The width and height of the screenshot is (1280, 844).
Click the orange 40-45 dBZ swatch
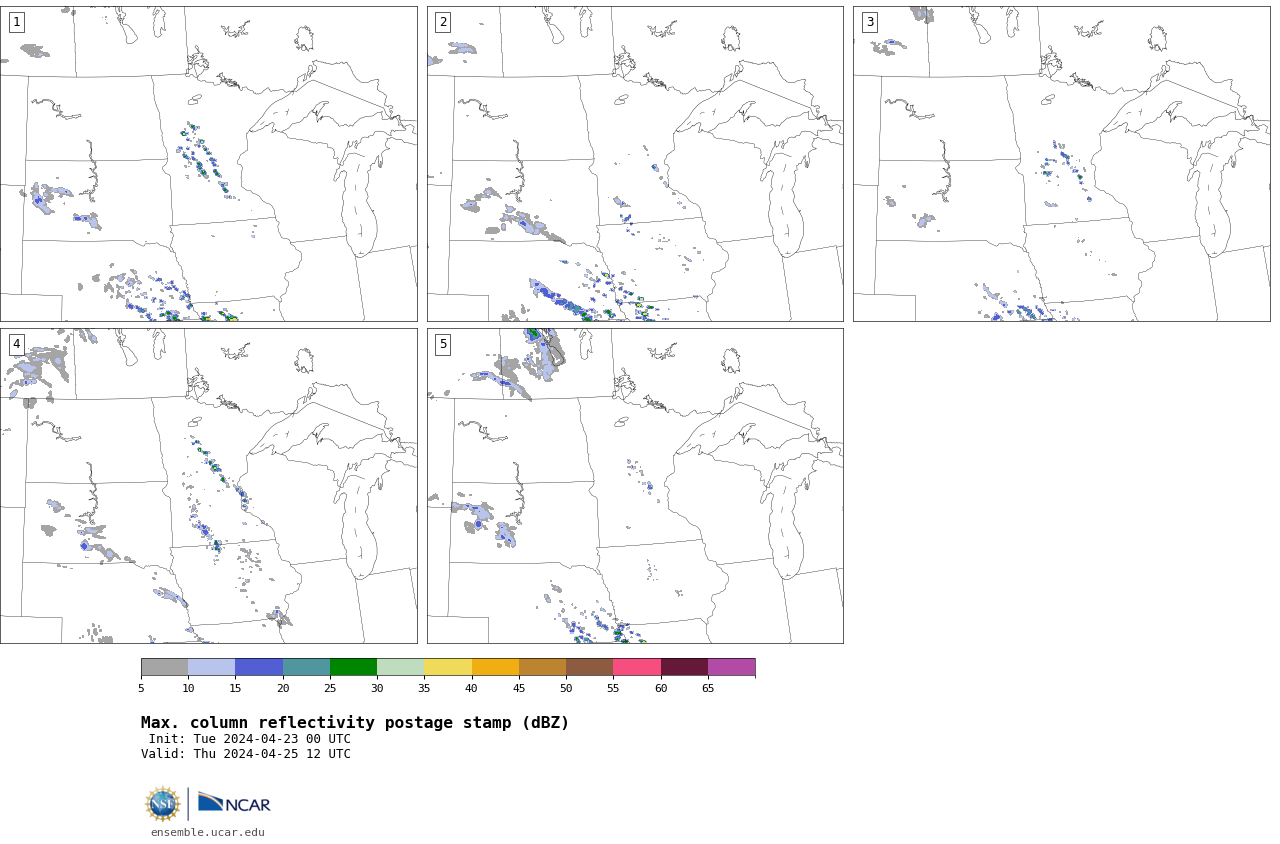coord(495,667)
